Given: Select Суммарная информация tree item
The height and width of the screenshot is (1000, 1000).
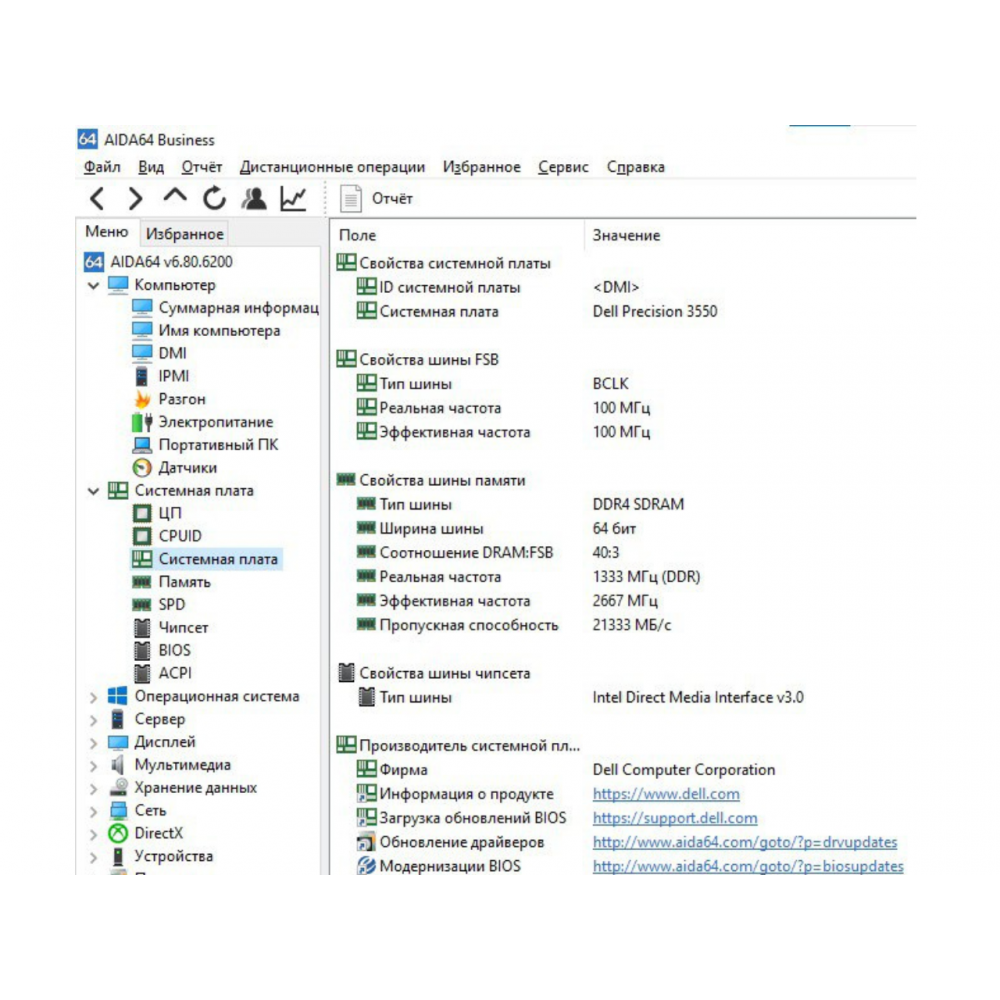Looking at the screenshot, I should point(226,308).
